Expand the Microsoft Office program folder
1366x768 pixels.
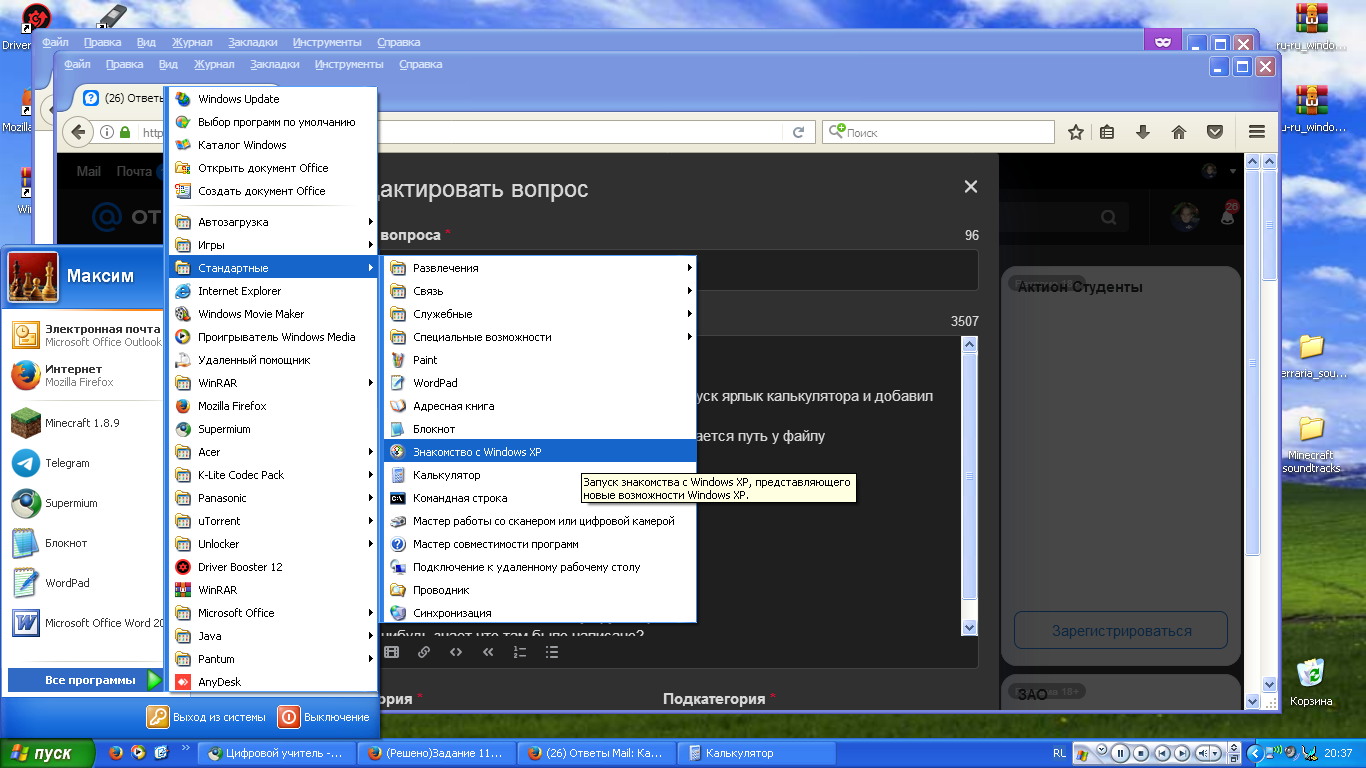click(274, 613)
